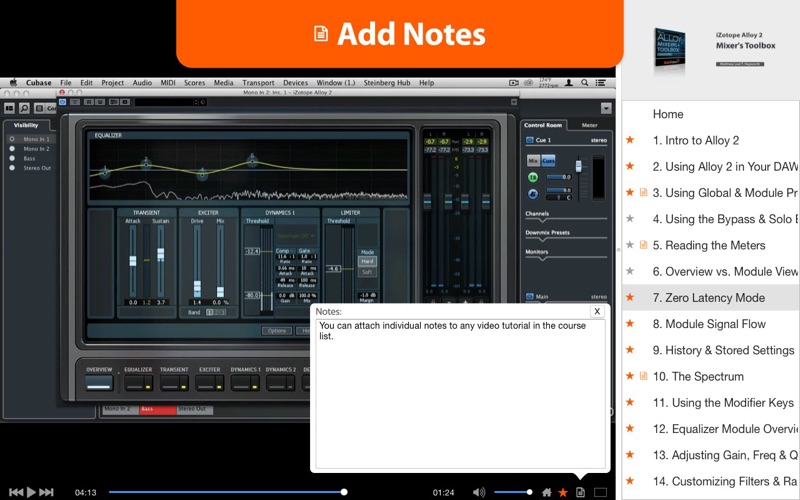This screenshot has height=500, width=800.
Task: Click into the Notes text area
Action: (x=460, y=394)
